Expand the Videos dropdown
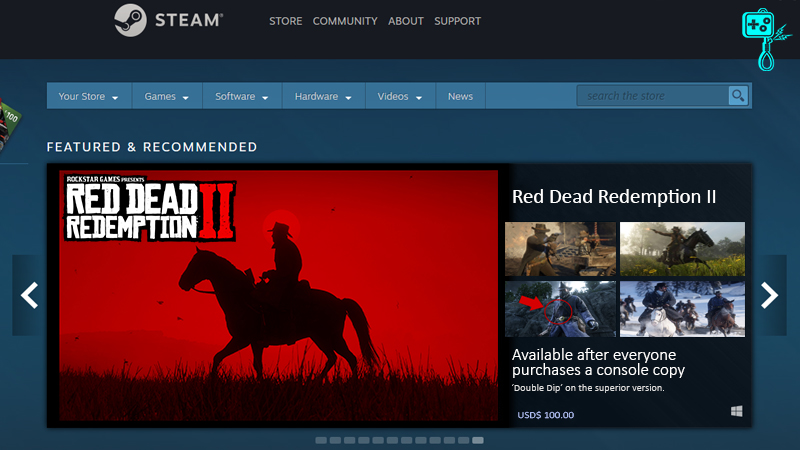This screenshot has height=450, width=800. coord(400,96)
